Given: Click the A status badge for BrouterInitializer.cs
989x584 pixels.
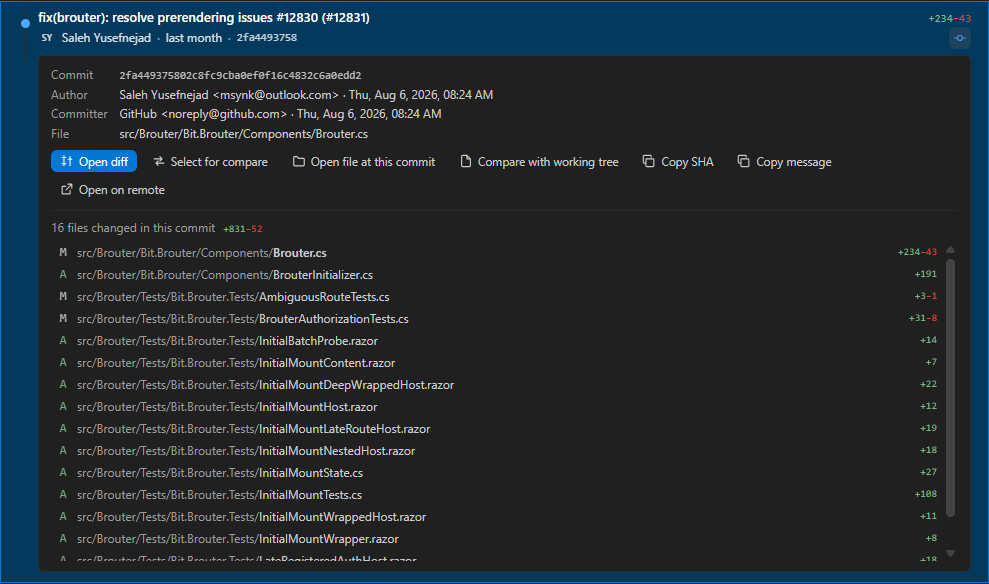Looking at the screenshot, I should point(63,274).
